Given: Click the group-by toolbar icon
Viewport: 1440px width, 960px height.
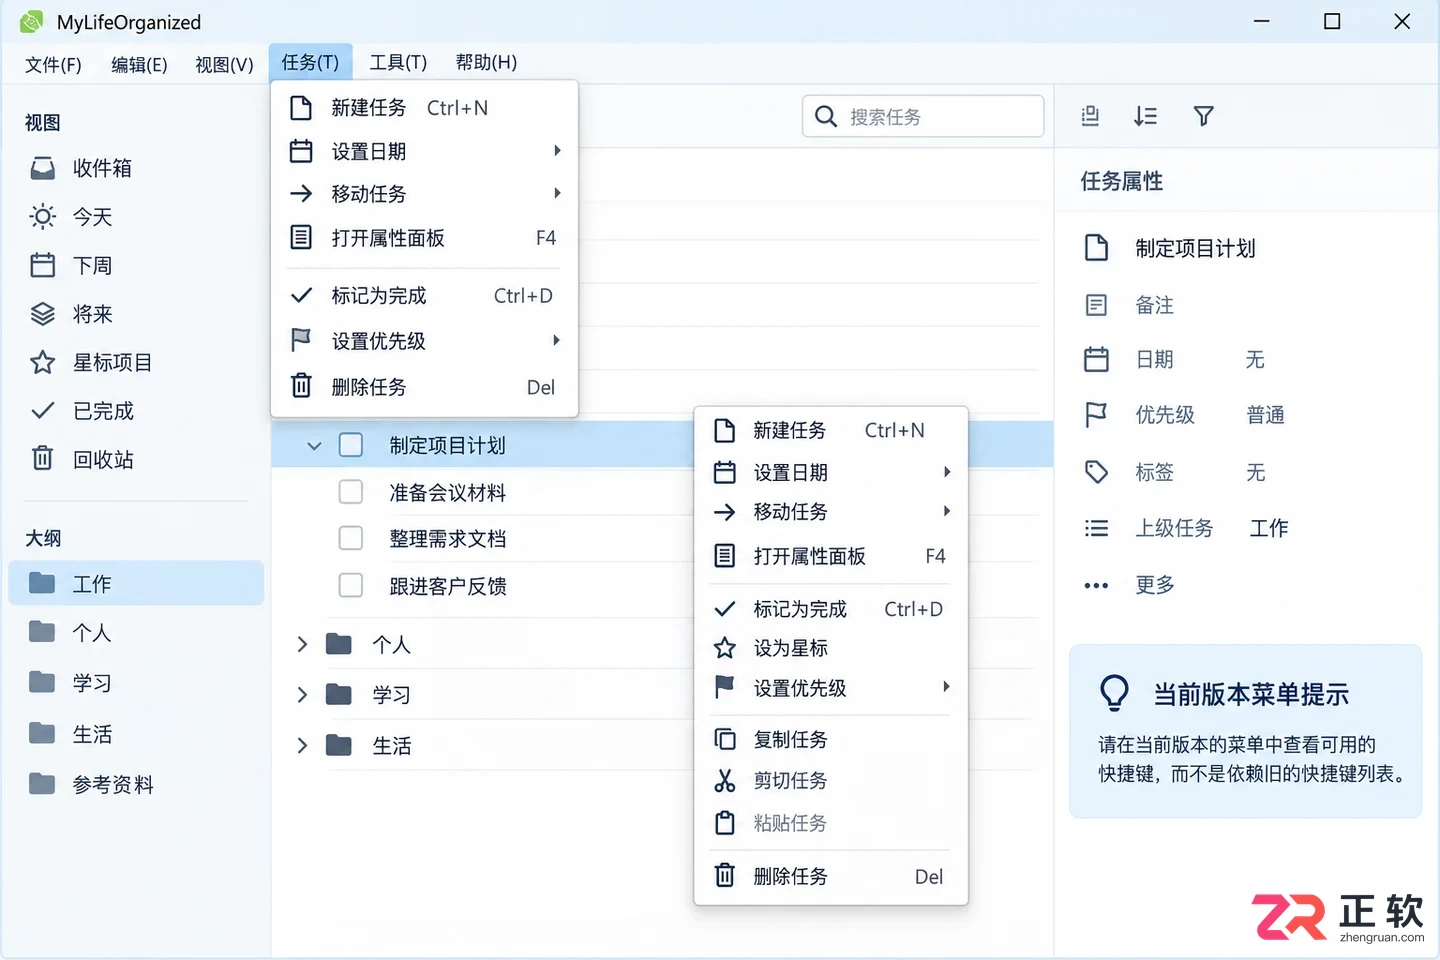Looking at the screenshot, I should coord(1091,116).
